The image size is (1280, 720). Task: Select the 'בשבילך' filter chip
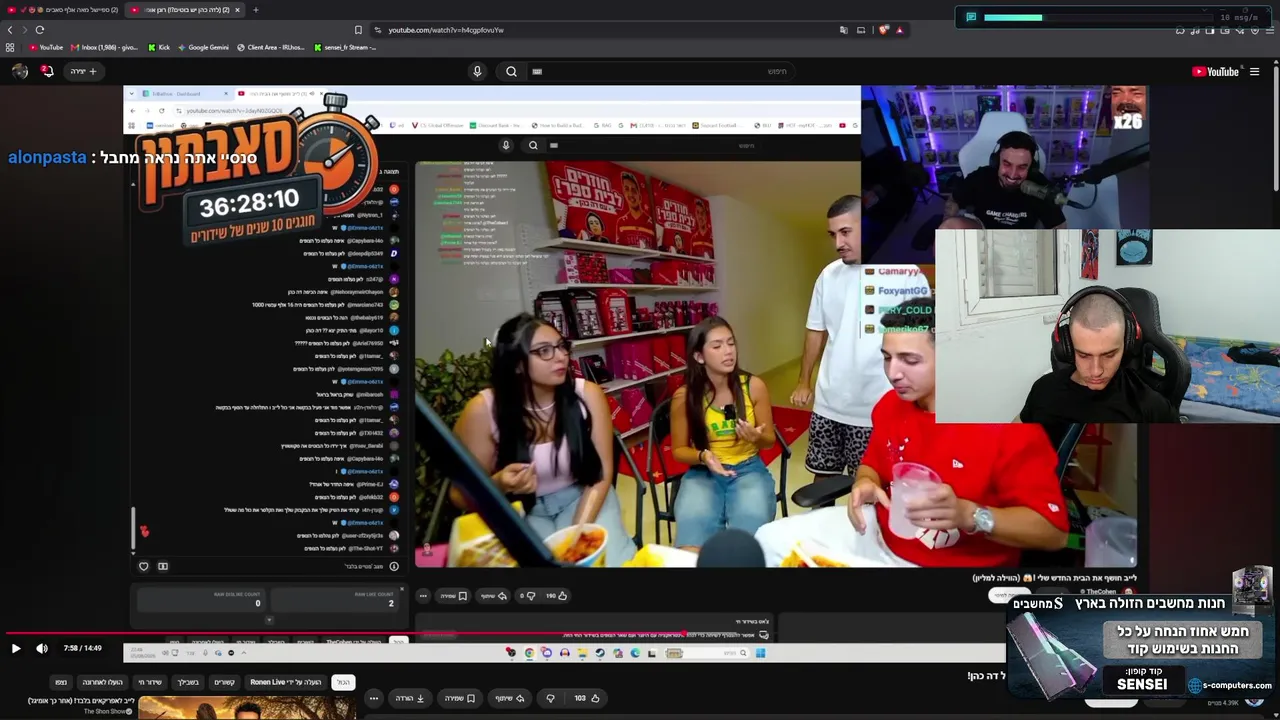188,682
